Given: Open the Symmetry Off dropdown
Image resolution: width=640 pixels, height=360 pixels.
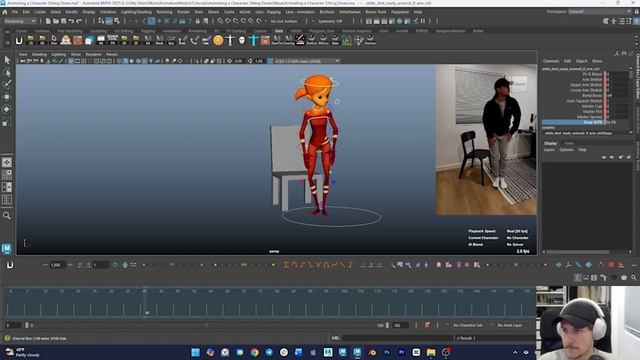Looking at the screenshot, I should (x=331, y=21).
